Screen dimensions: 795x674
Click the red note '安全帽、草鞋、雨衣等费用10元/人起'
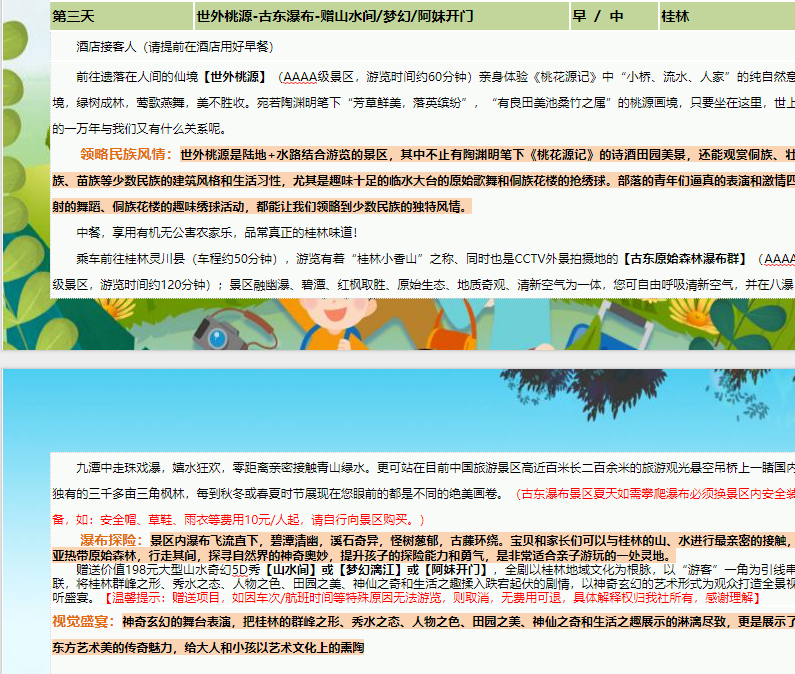click(202, 520)
